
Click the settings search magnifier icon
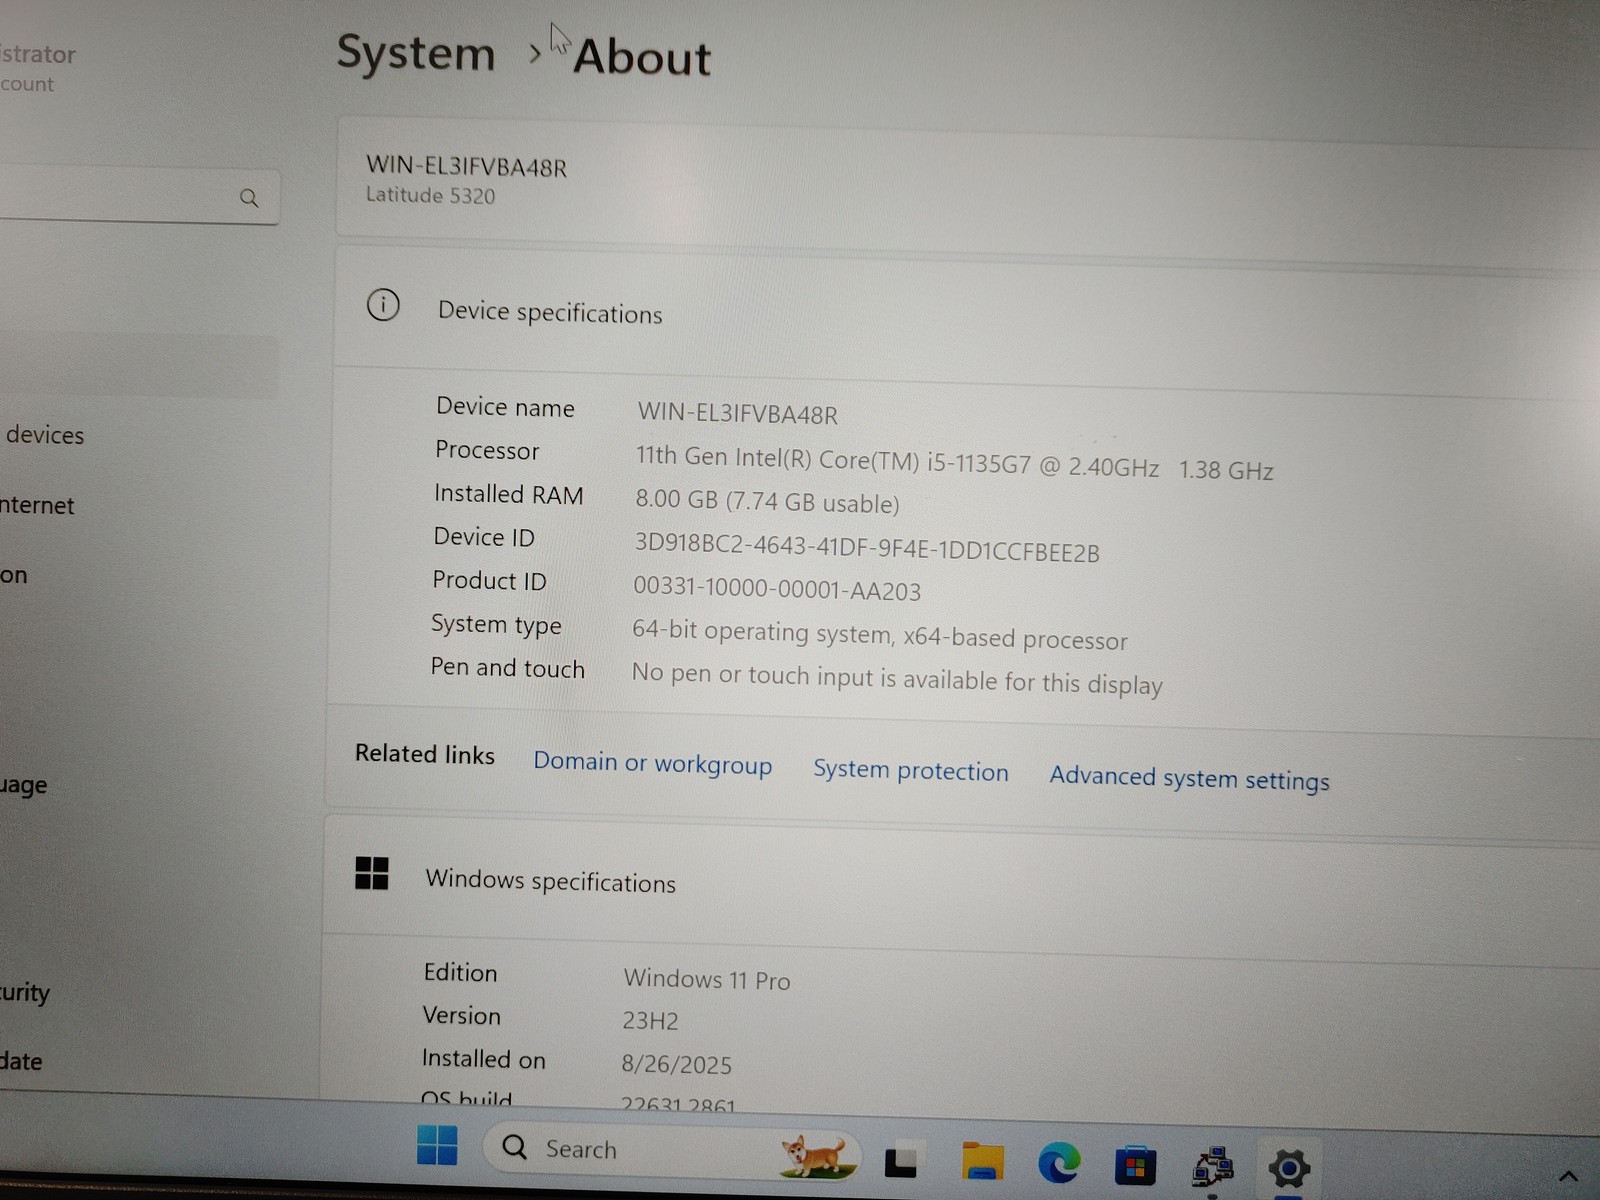coord(249,198)
